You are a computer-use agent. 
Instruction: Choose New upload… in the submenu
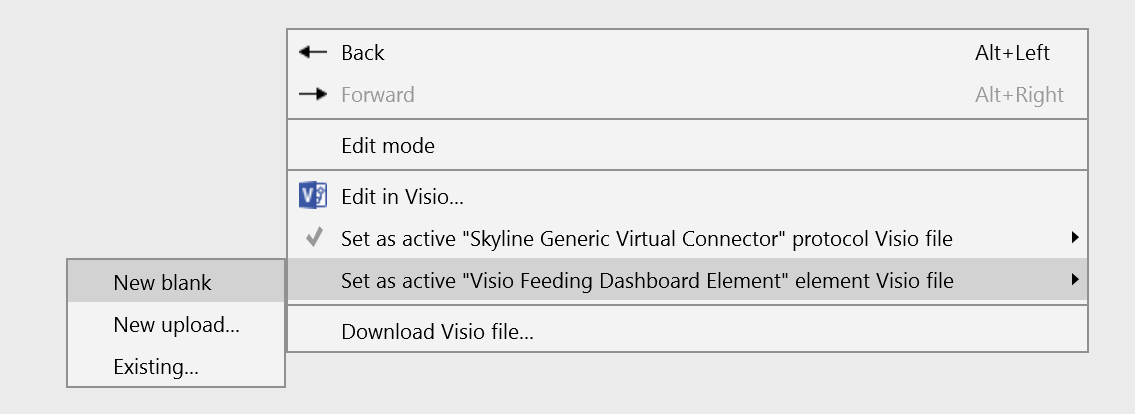pyautogui.click(x=176, y=324)
